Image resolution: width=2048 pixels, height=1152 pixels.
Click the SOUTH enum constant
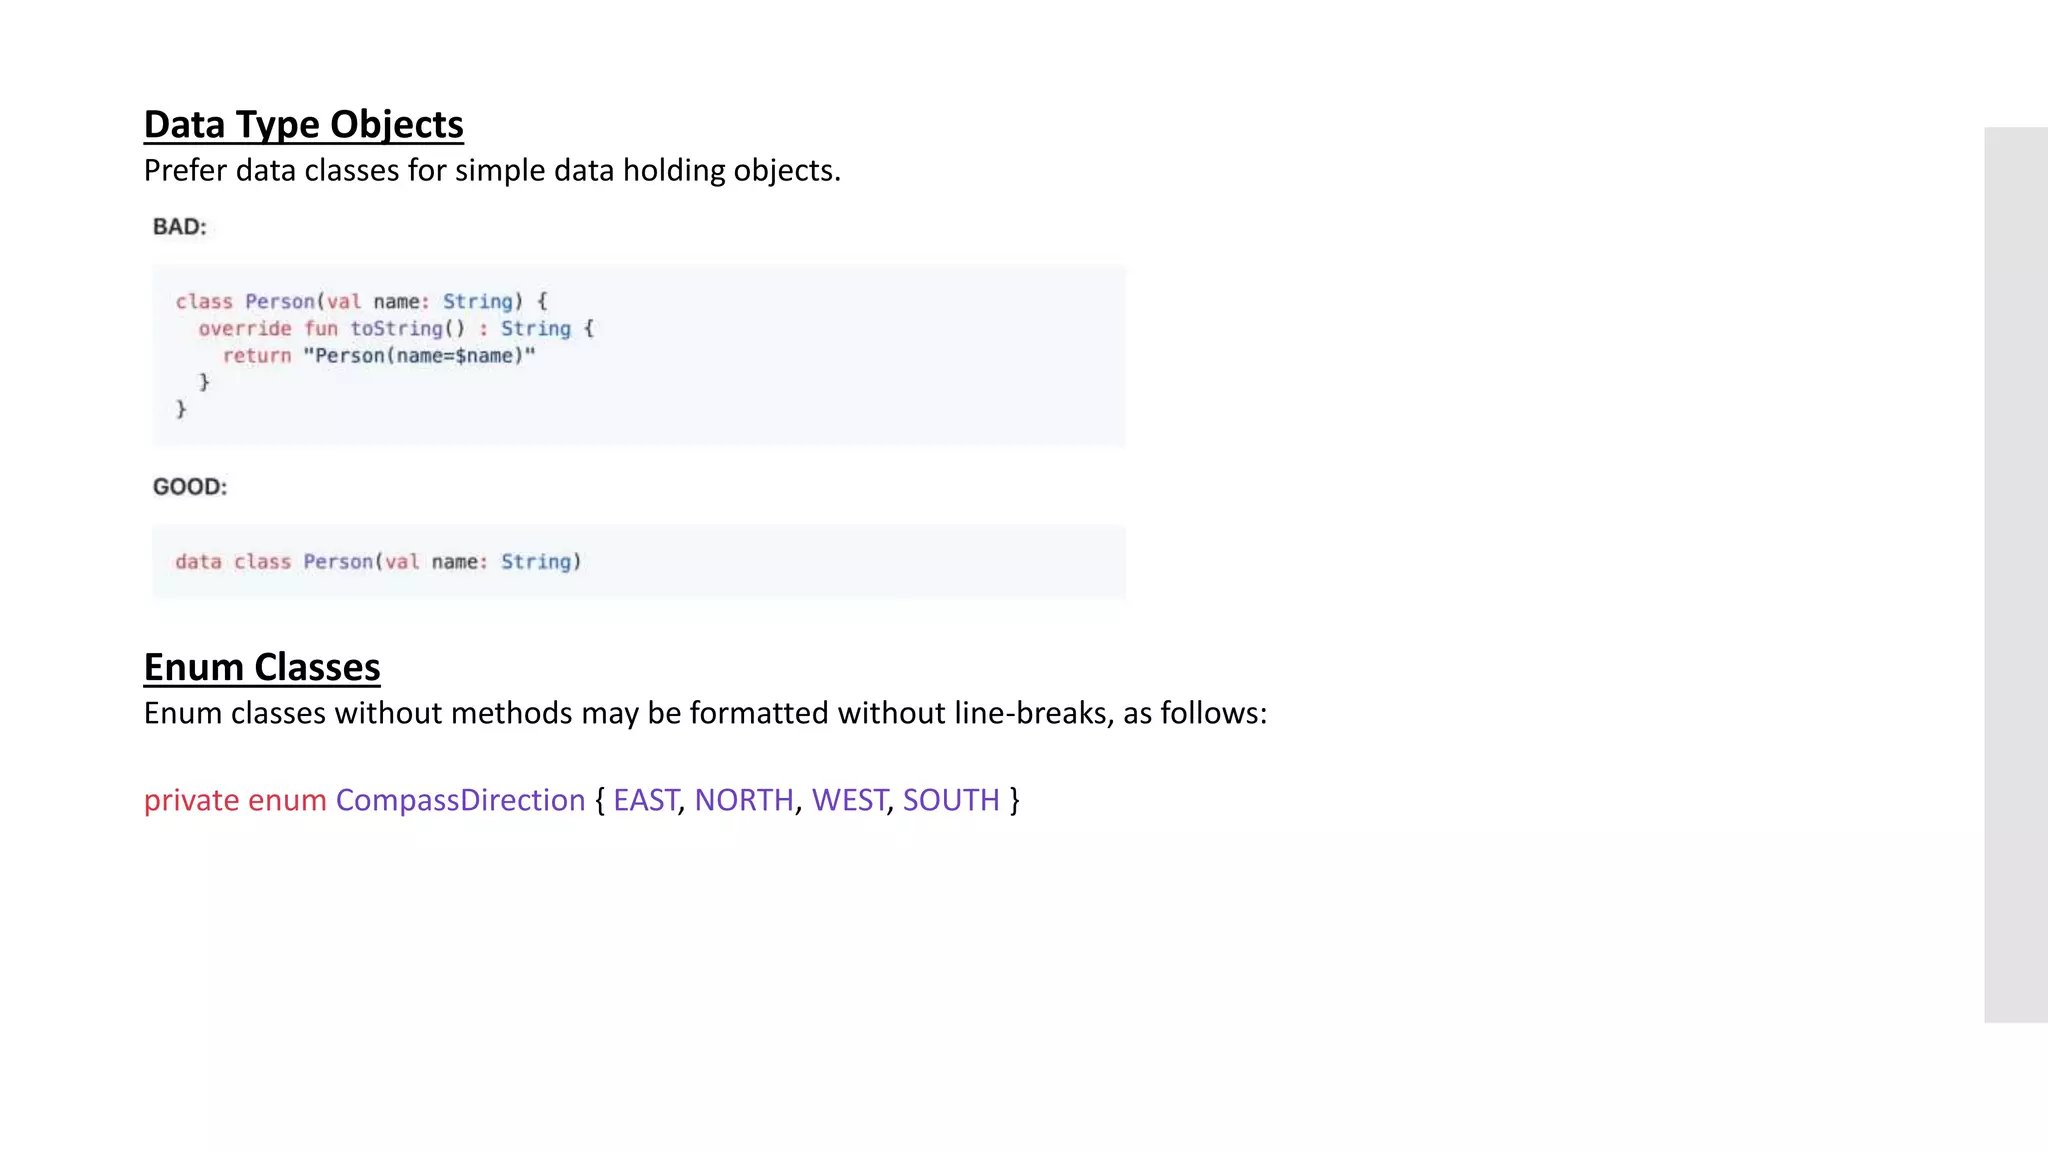[x=951, y=800]
